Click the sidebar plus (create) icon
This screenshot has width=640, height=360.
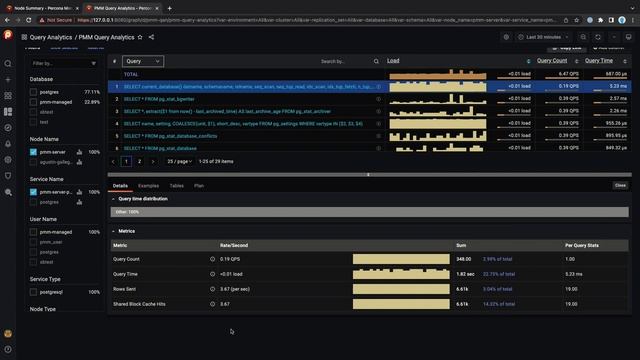point(8,80)
